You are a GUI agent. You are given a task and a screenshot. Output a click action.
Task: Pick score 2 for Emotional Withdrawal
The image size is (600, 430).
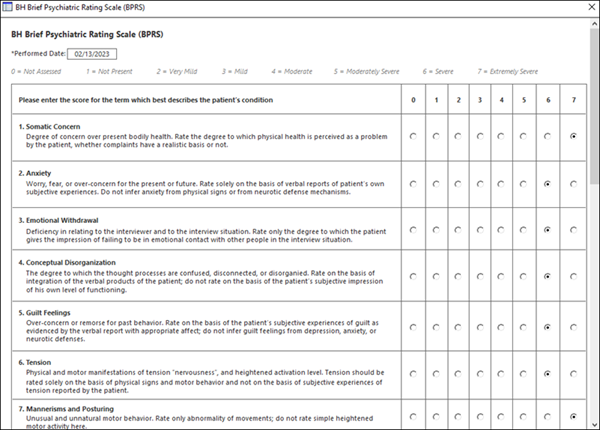tap(459, 230)
